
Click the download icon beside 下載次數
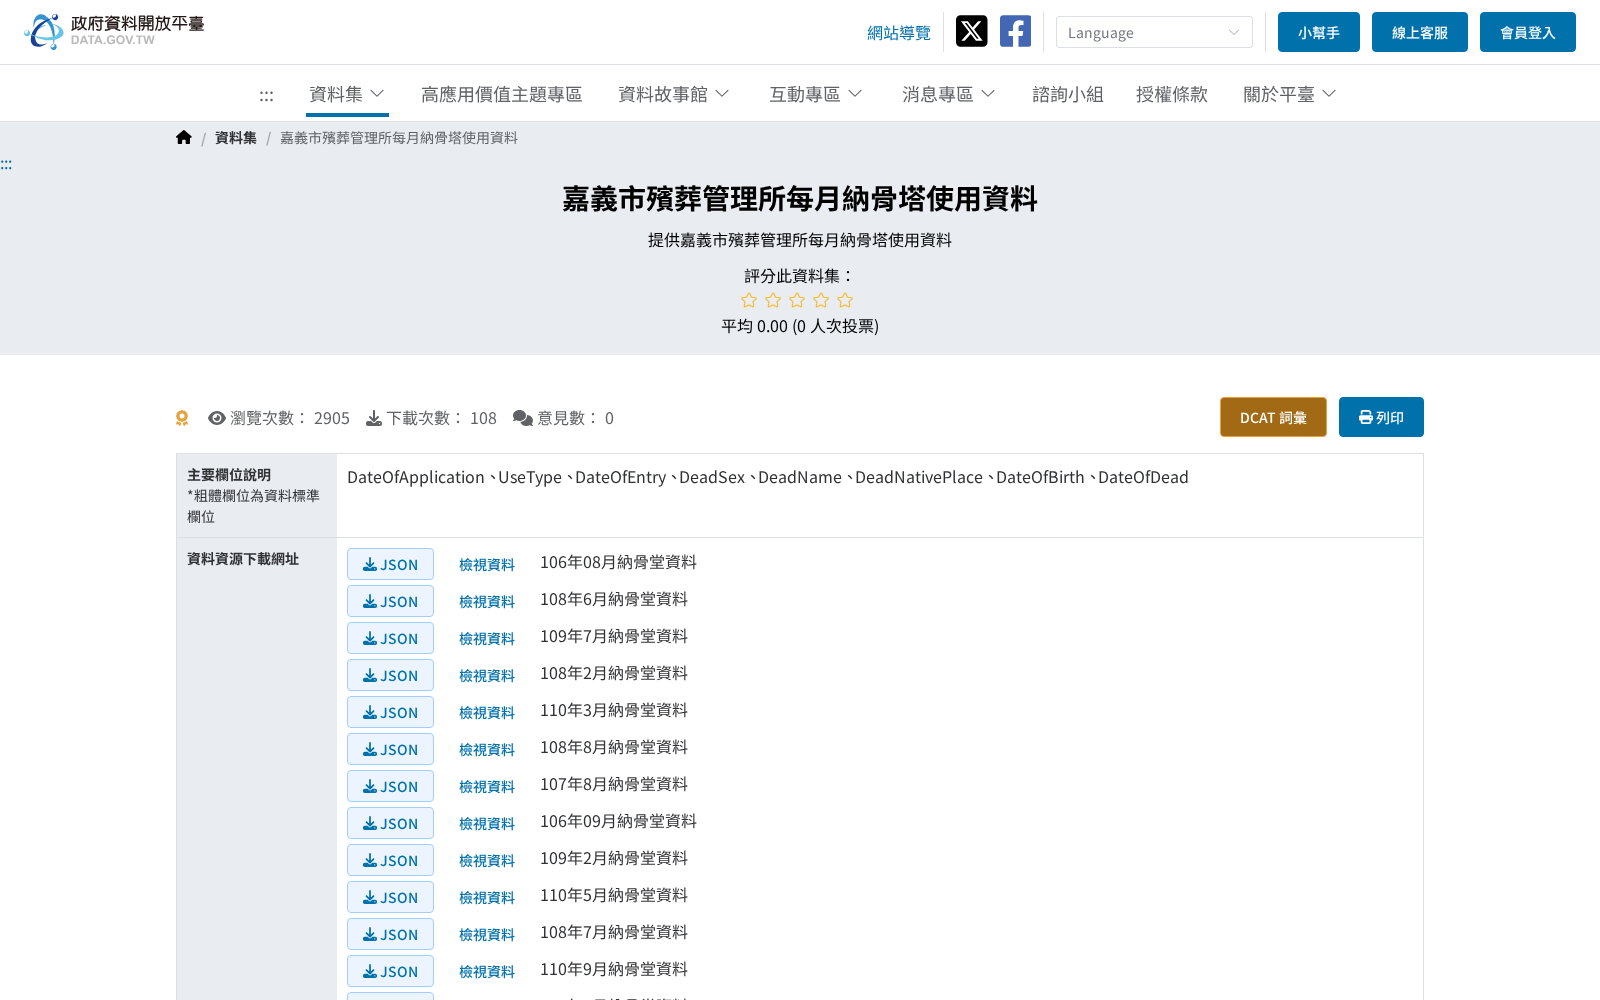click(374, 418)
